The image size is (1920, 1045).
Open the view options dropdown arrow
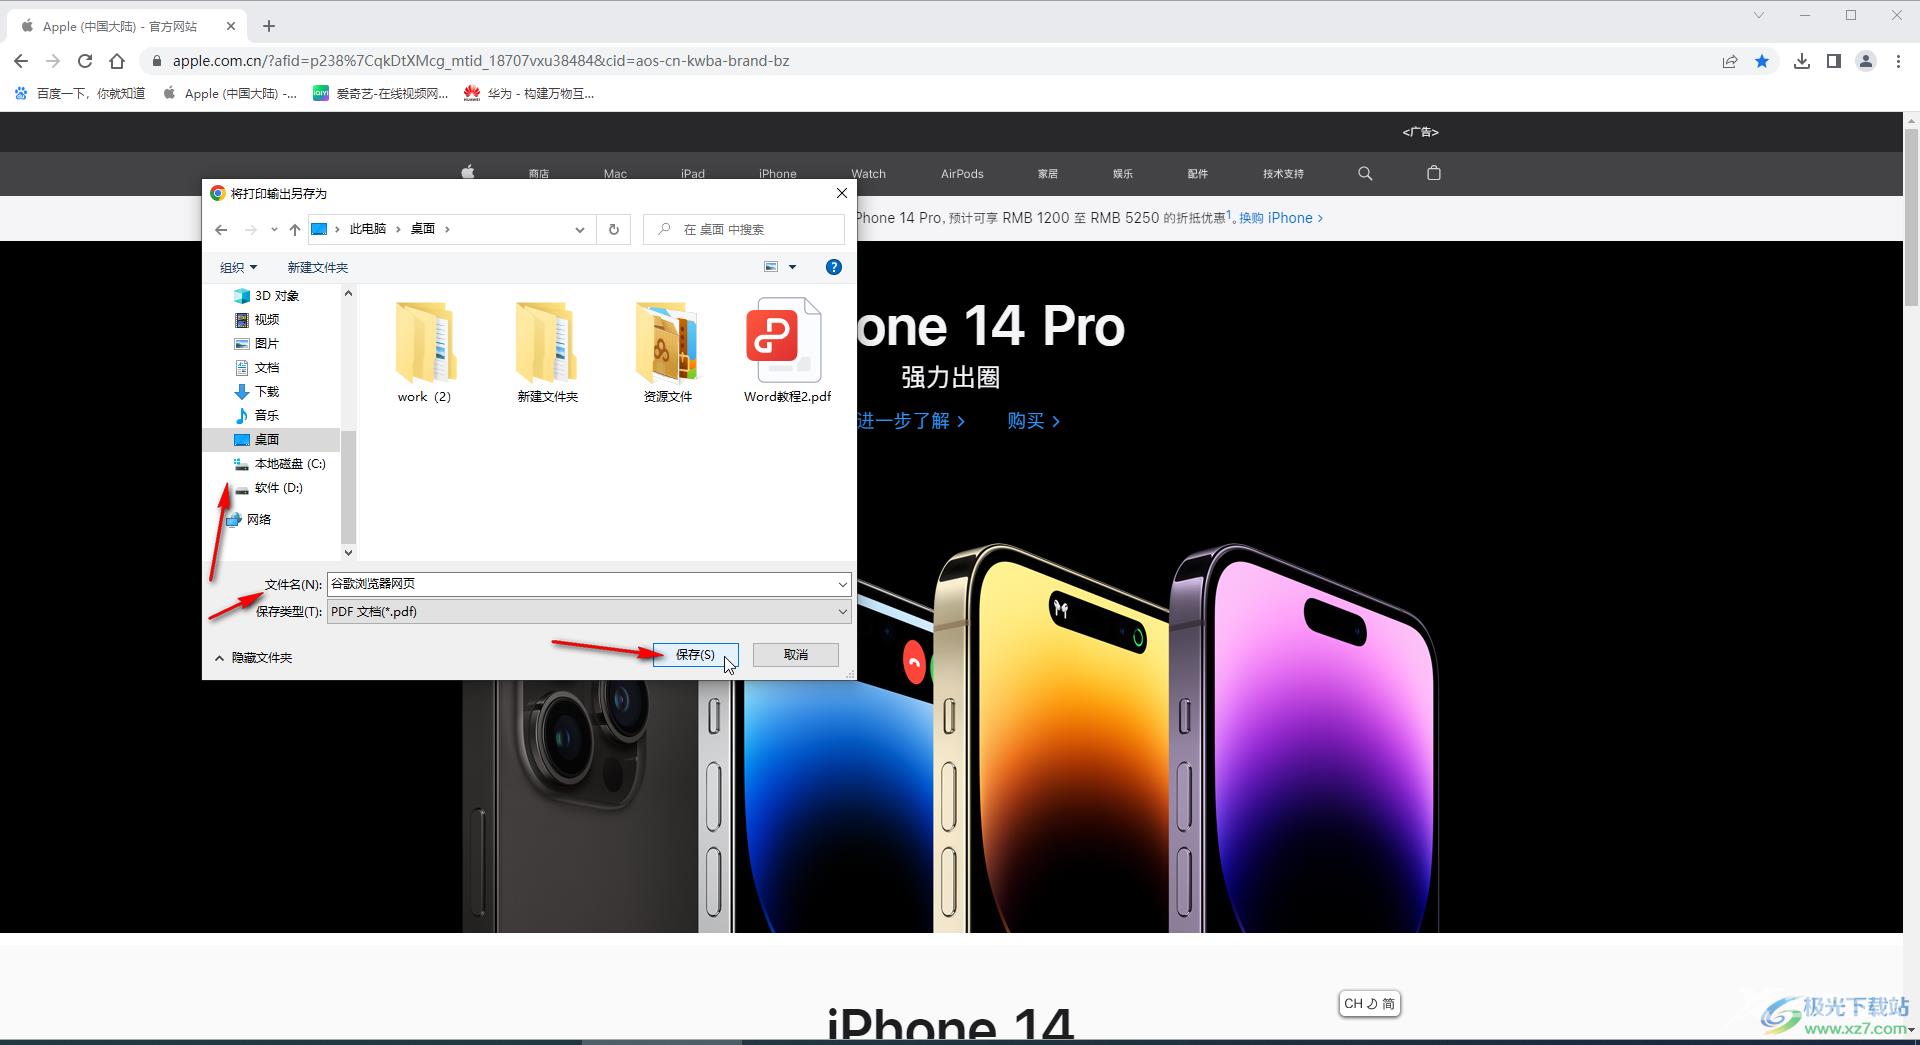[x=792, y=267]
